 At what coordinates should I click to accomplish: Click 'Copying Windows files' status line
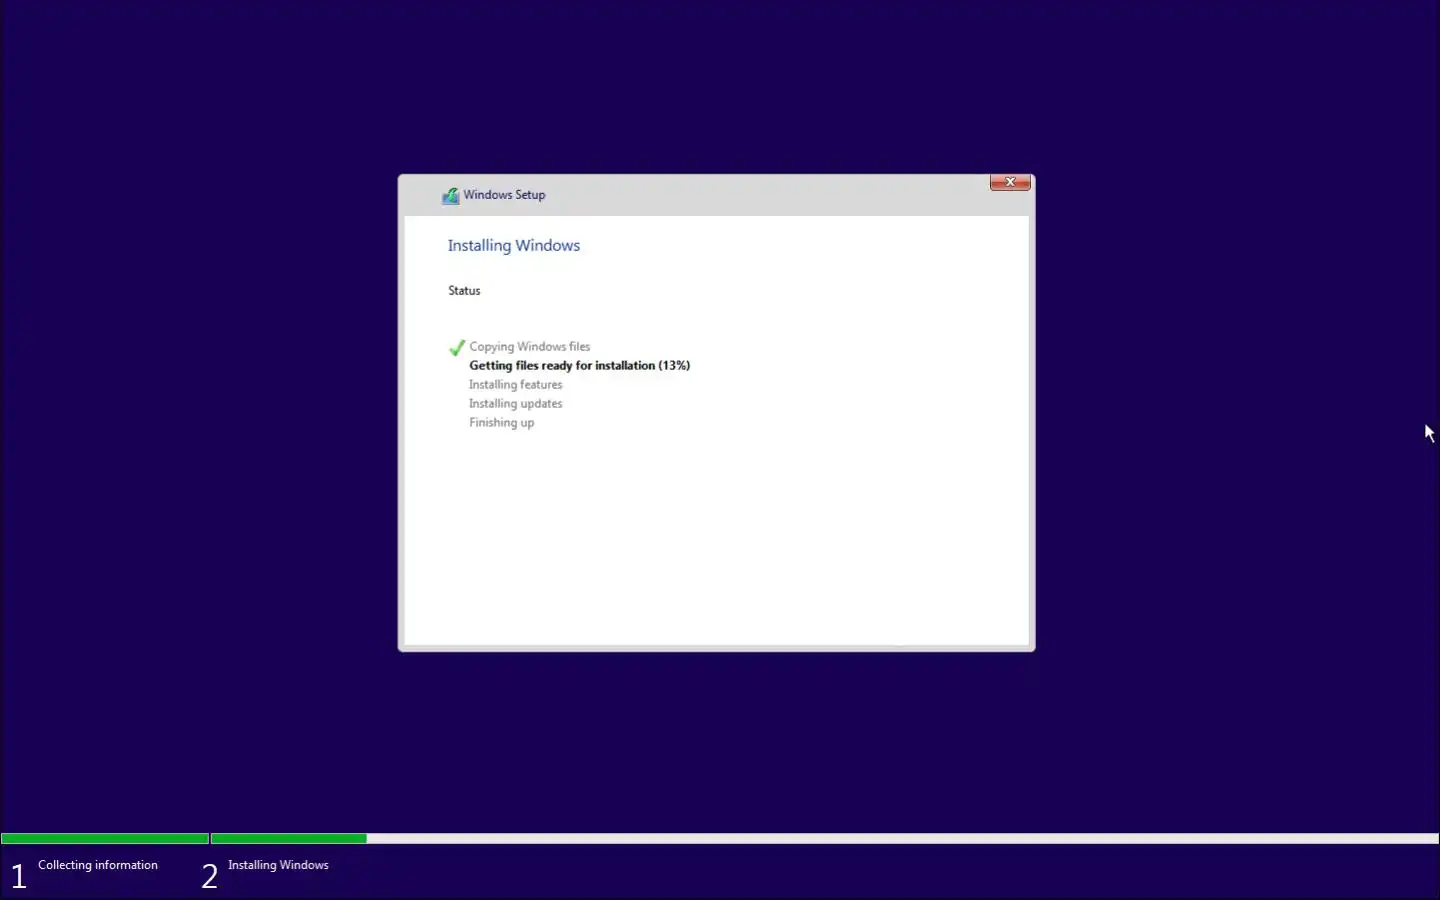530,346
